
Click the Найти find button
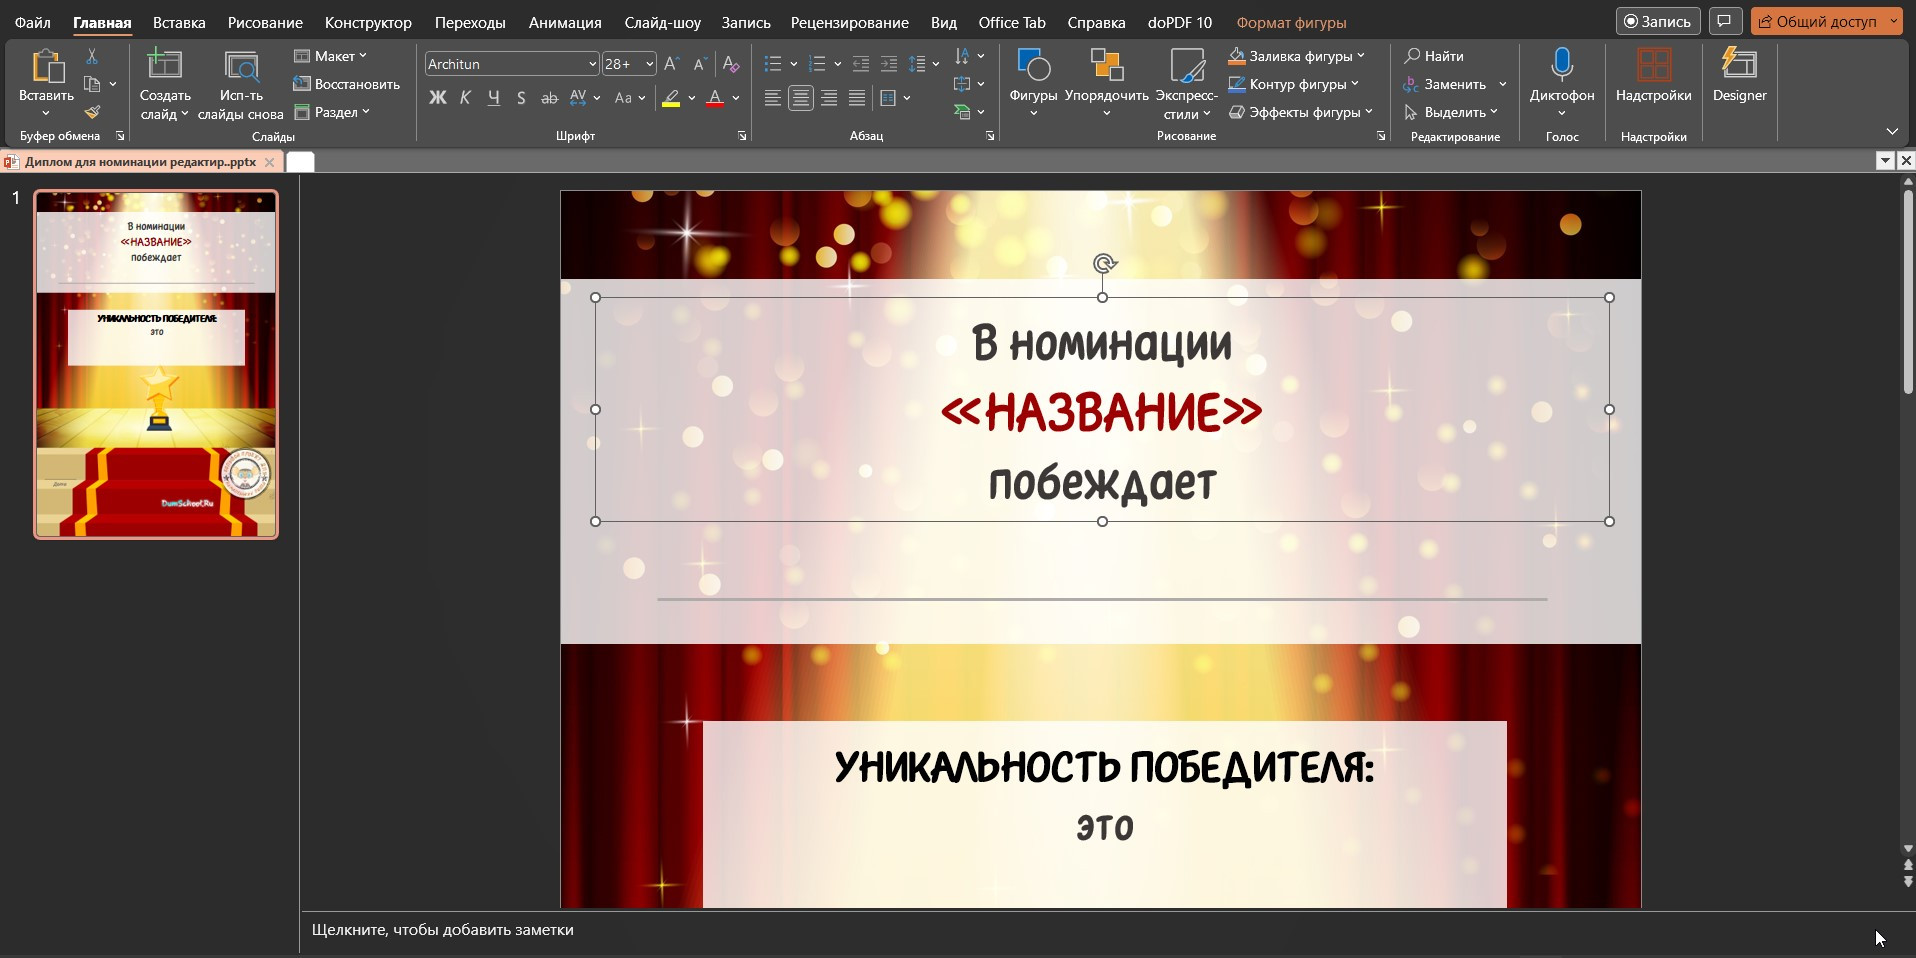pos(1434,56)
